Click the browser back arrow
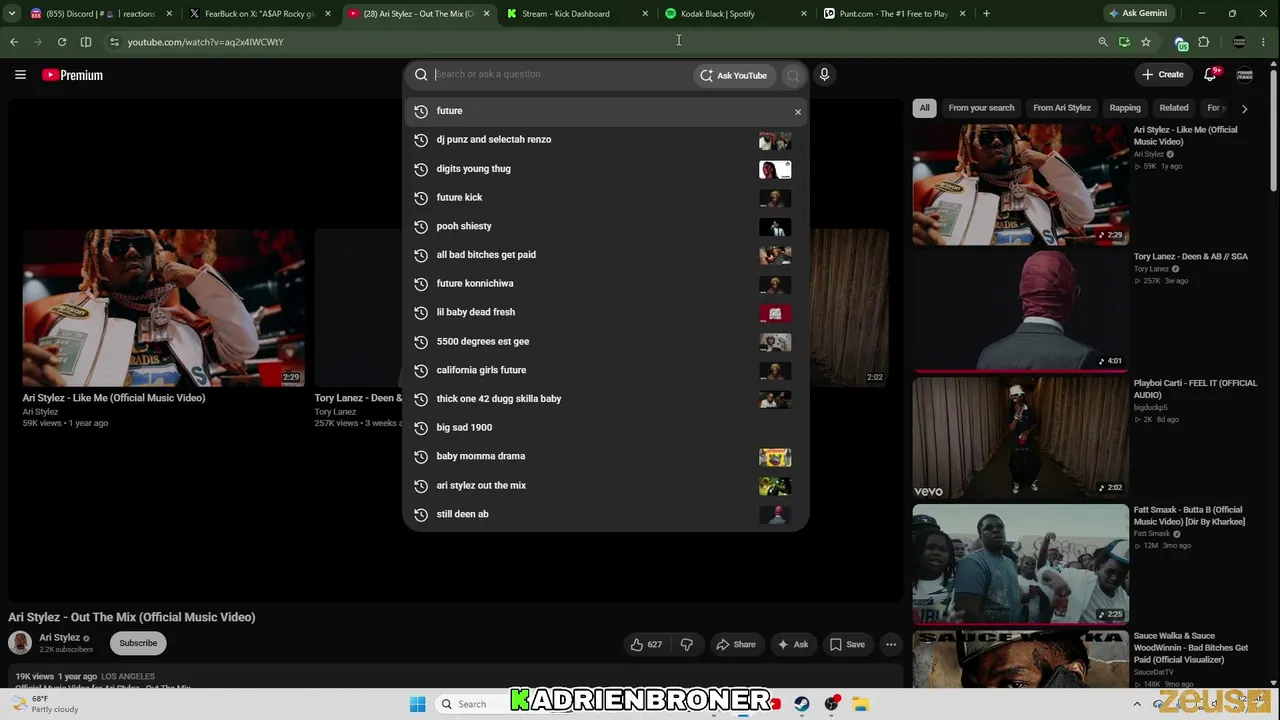 [x=14, y=42]
